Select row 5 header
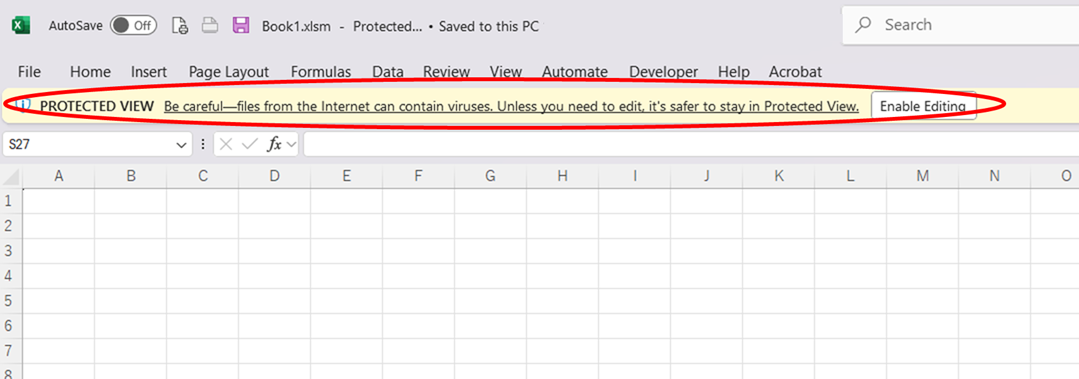 pyautogui.click(x=11, y=301)
